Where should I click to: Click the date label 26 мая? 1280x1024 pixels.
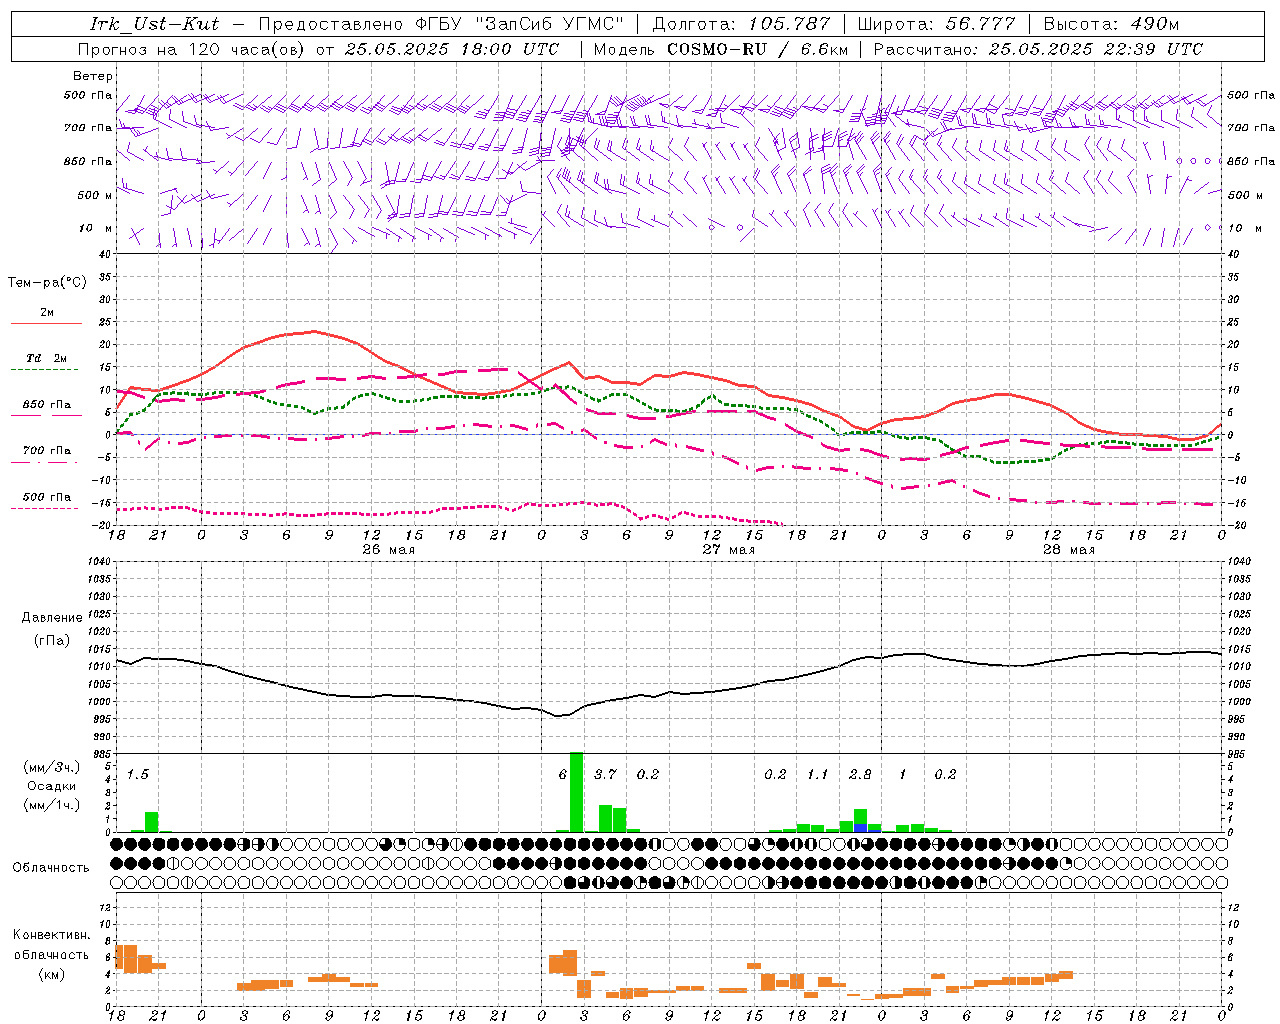(x=388, y=550)
